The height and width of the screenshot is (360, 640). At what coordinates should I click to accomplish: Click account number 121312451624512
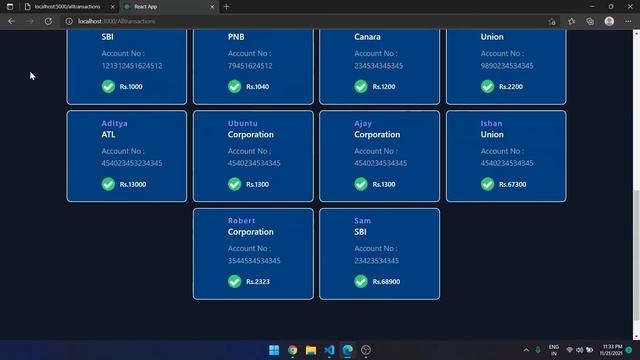pos(132,66)
